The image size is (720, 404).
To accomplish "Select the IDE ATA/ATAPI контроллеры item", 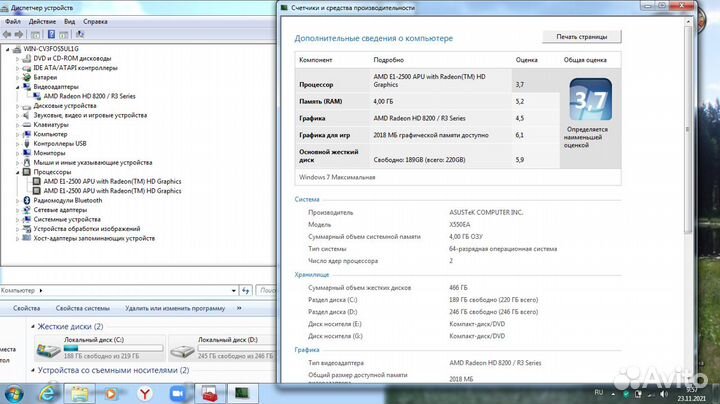I will (75, 68).
